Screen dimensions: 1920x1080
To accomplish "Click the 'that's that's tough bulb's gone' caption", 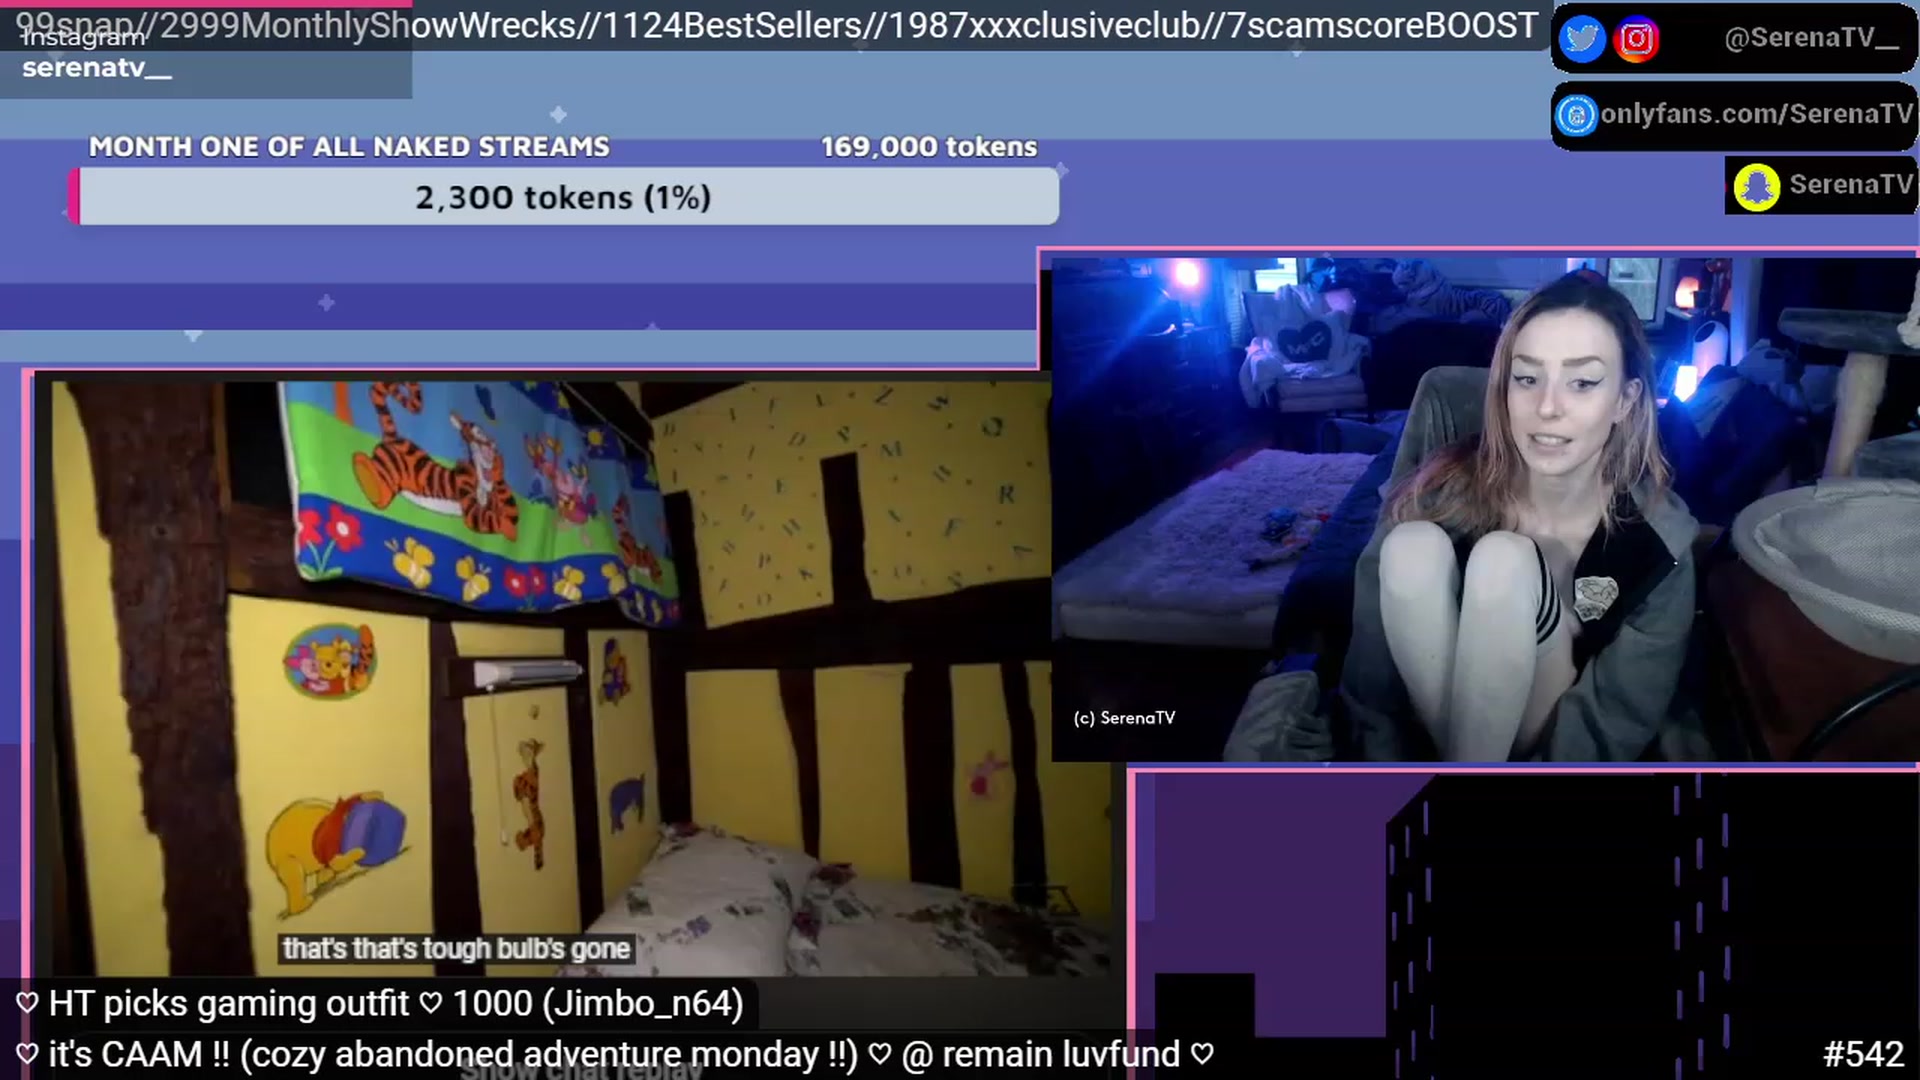I will [456, 949].
